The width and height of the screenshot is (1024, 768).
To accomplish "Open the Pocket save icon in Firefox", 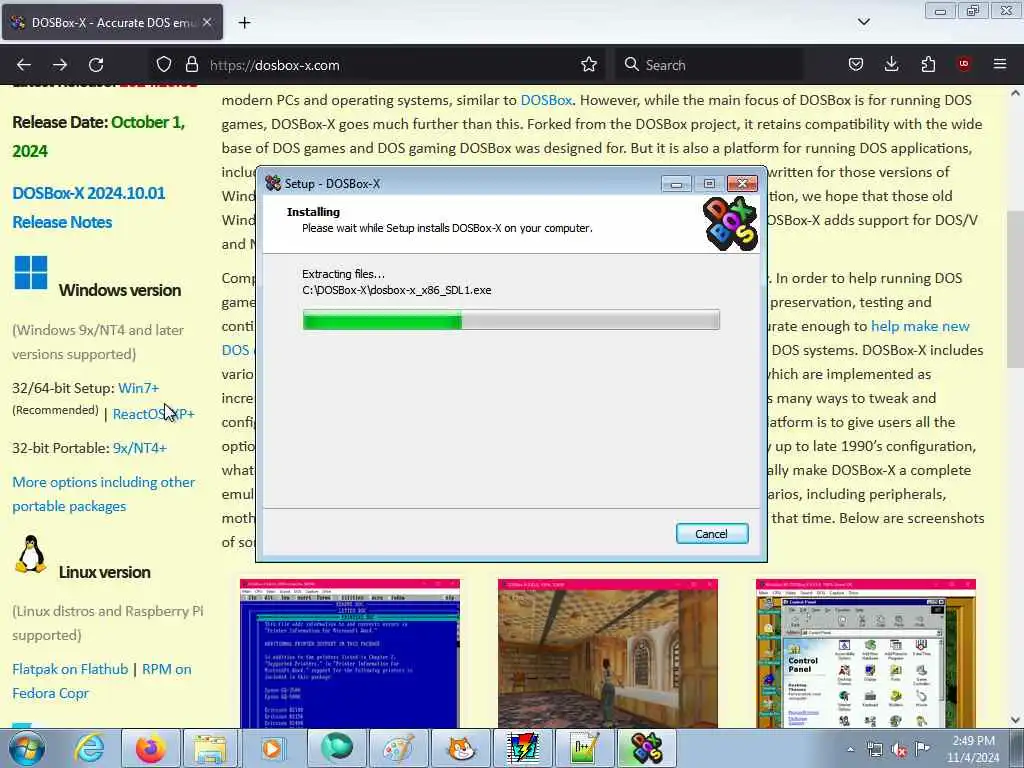I will (856, 65).
